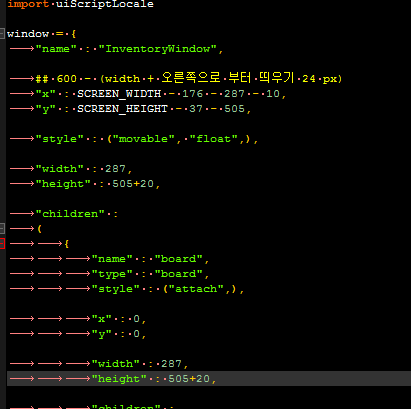Click the "style" key containing "movable"
This screenshot has width=411, height=409.
coord(60,139)
